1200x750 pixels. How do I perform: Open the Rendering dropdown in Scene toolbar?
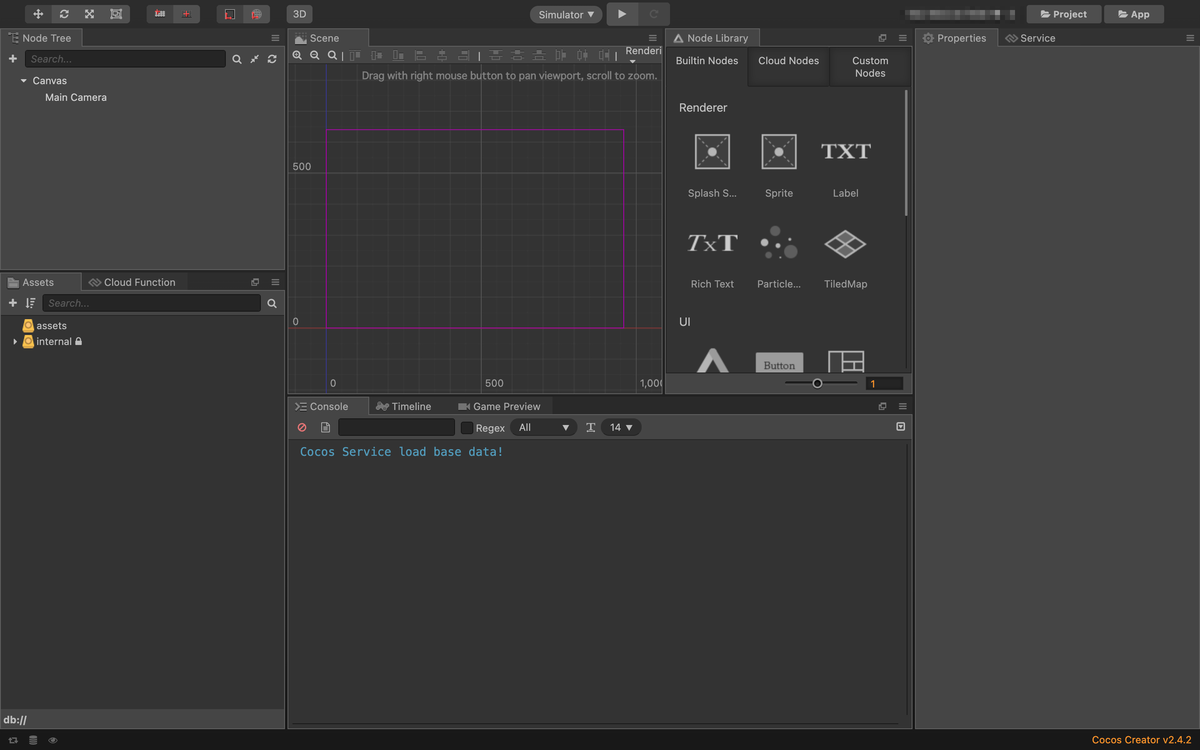coord(643,55)
